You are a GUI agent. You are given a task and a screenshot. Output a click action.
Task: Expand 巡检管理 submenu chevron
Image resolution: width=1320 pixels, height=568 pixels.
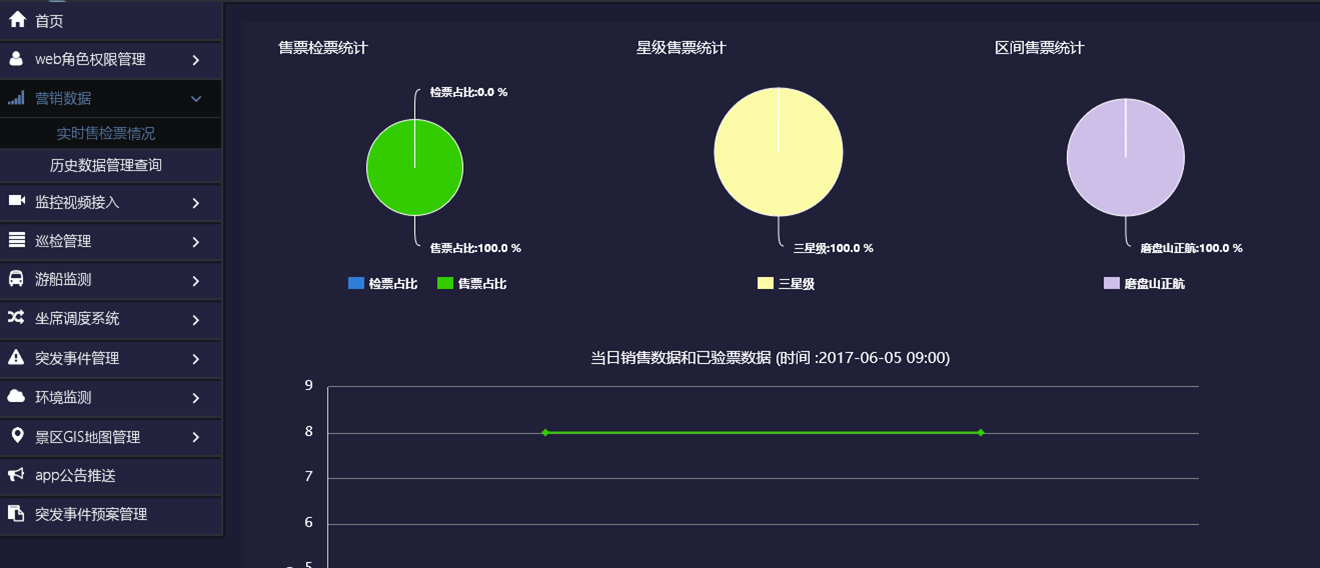(x=196, y=242)
